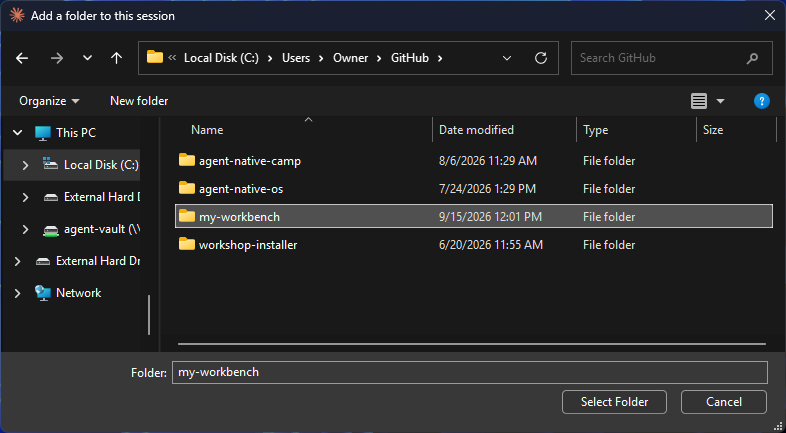Screen dimensions: 786x433
Task: Click the navigation pane scrollbar
Action: (149, 315)
